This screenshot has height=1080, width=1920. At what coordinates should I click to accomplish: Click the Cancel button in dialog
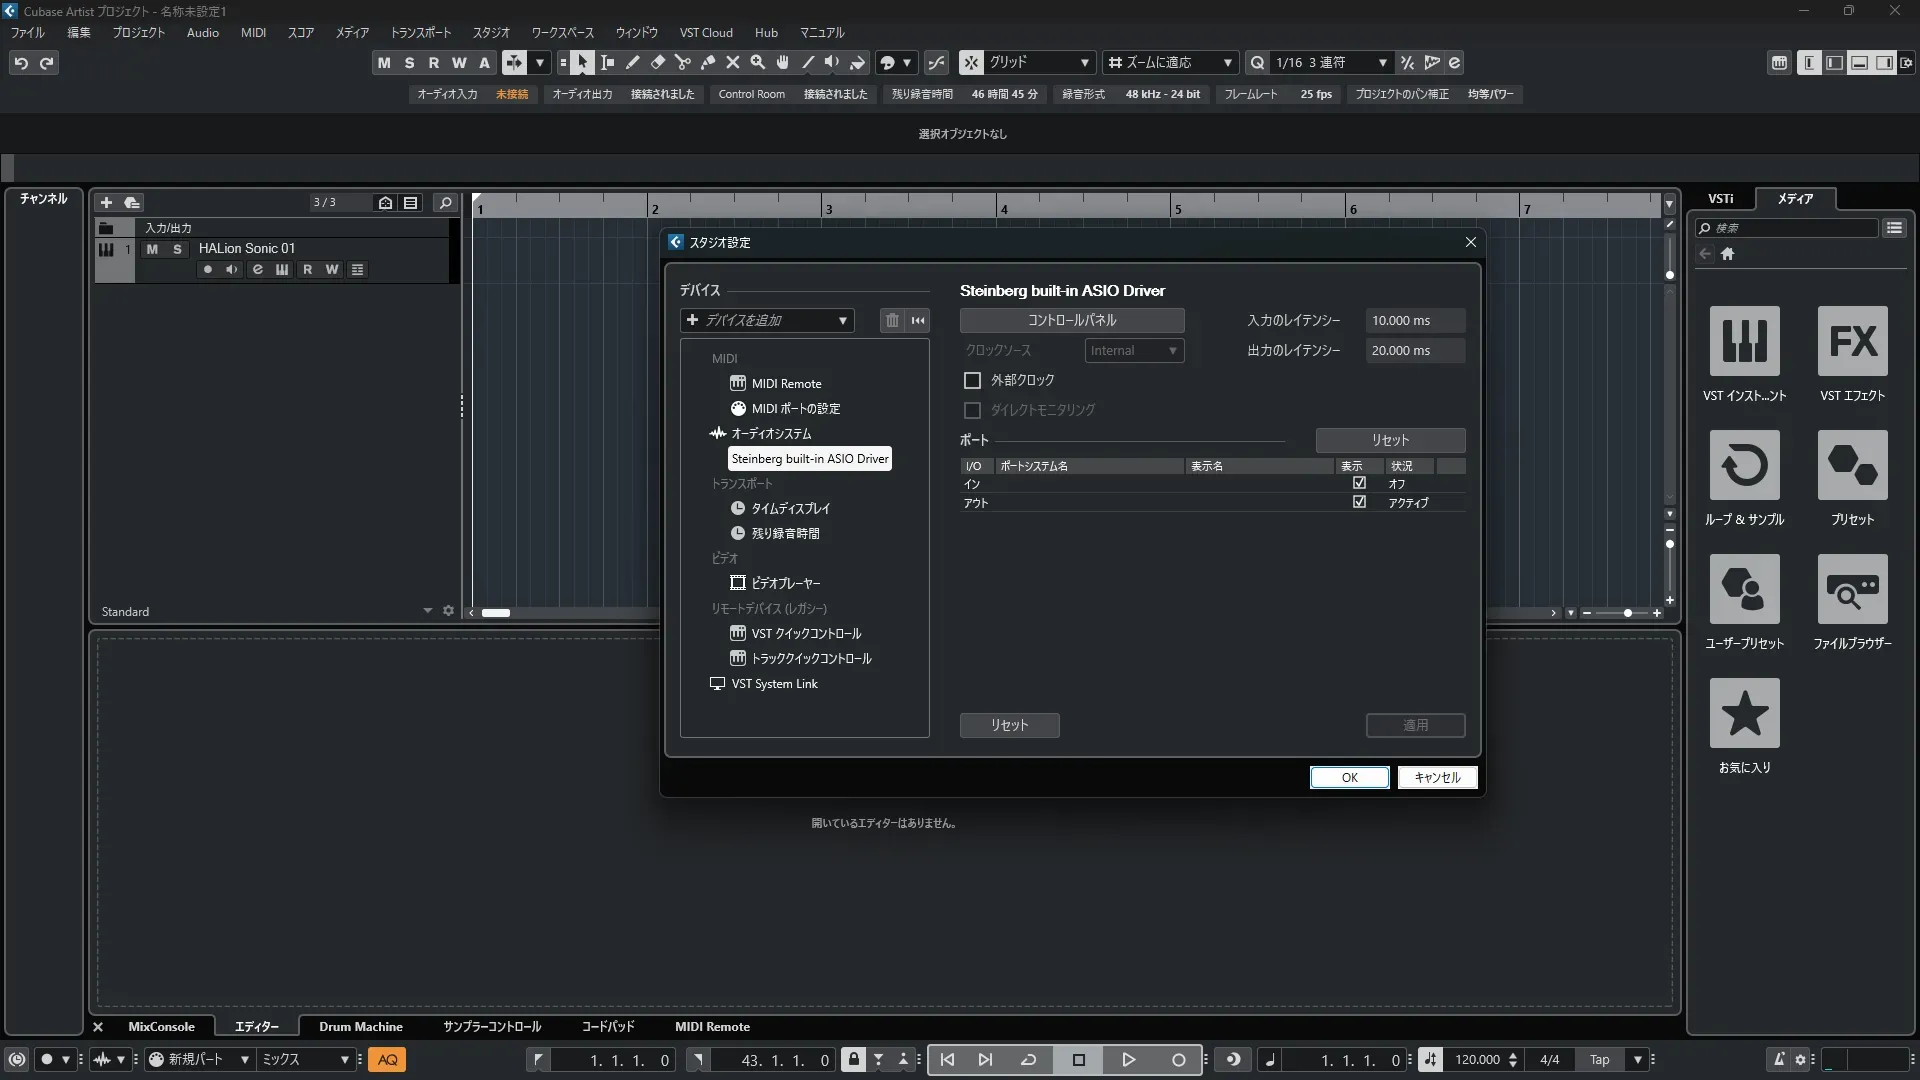1437,778
